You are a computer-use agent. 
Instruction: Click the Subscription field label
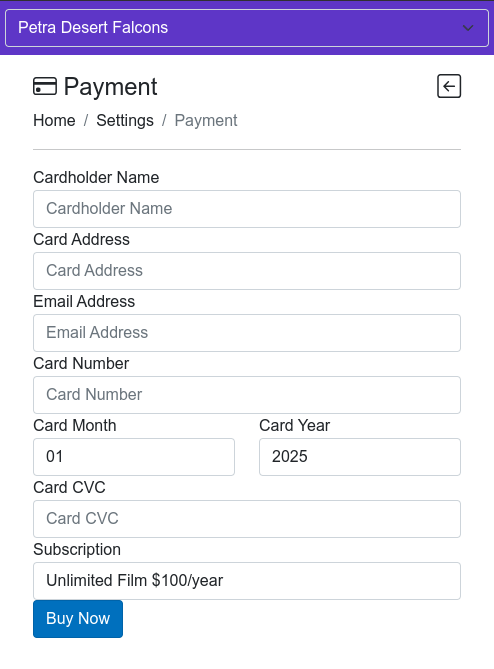coord(77,550)
